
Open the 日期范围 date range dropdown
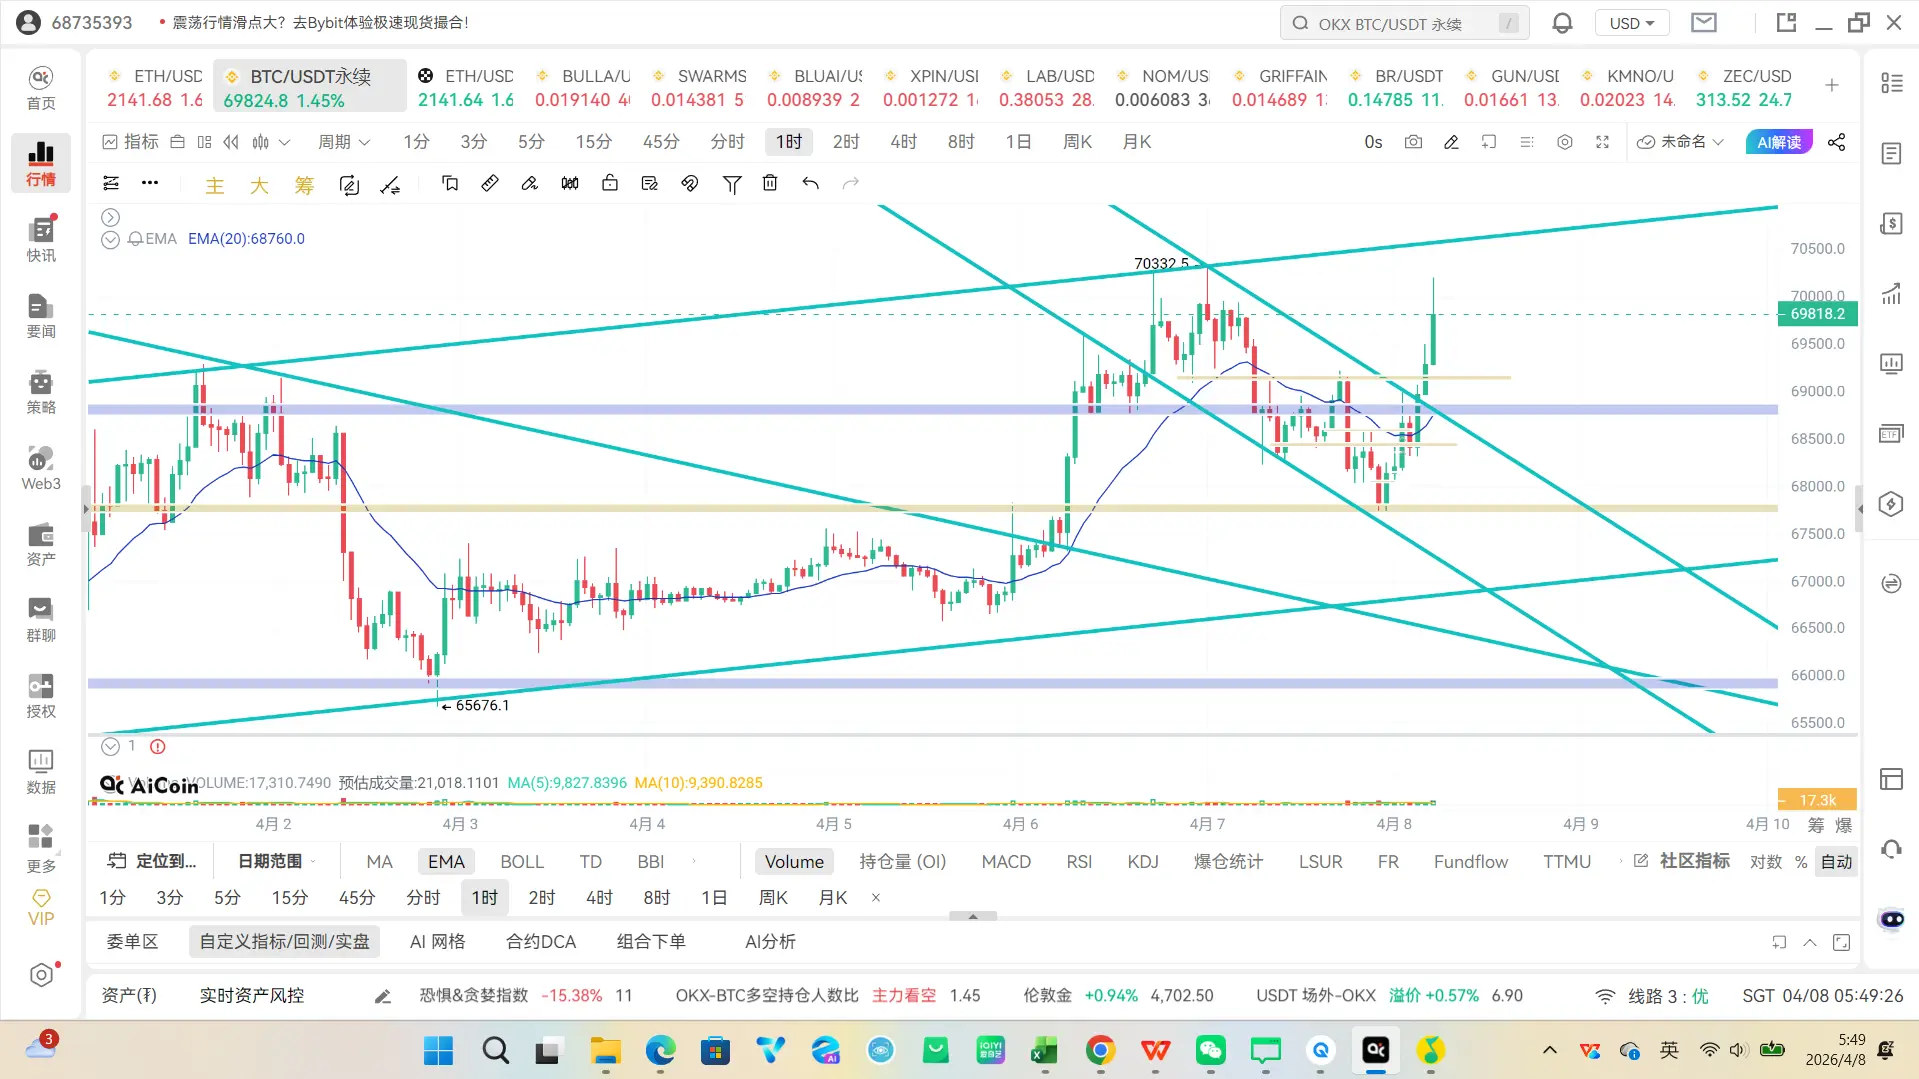click(276, 862)
